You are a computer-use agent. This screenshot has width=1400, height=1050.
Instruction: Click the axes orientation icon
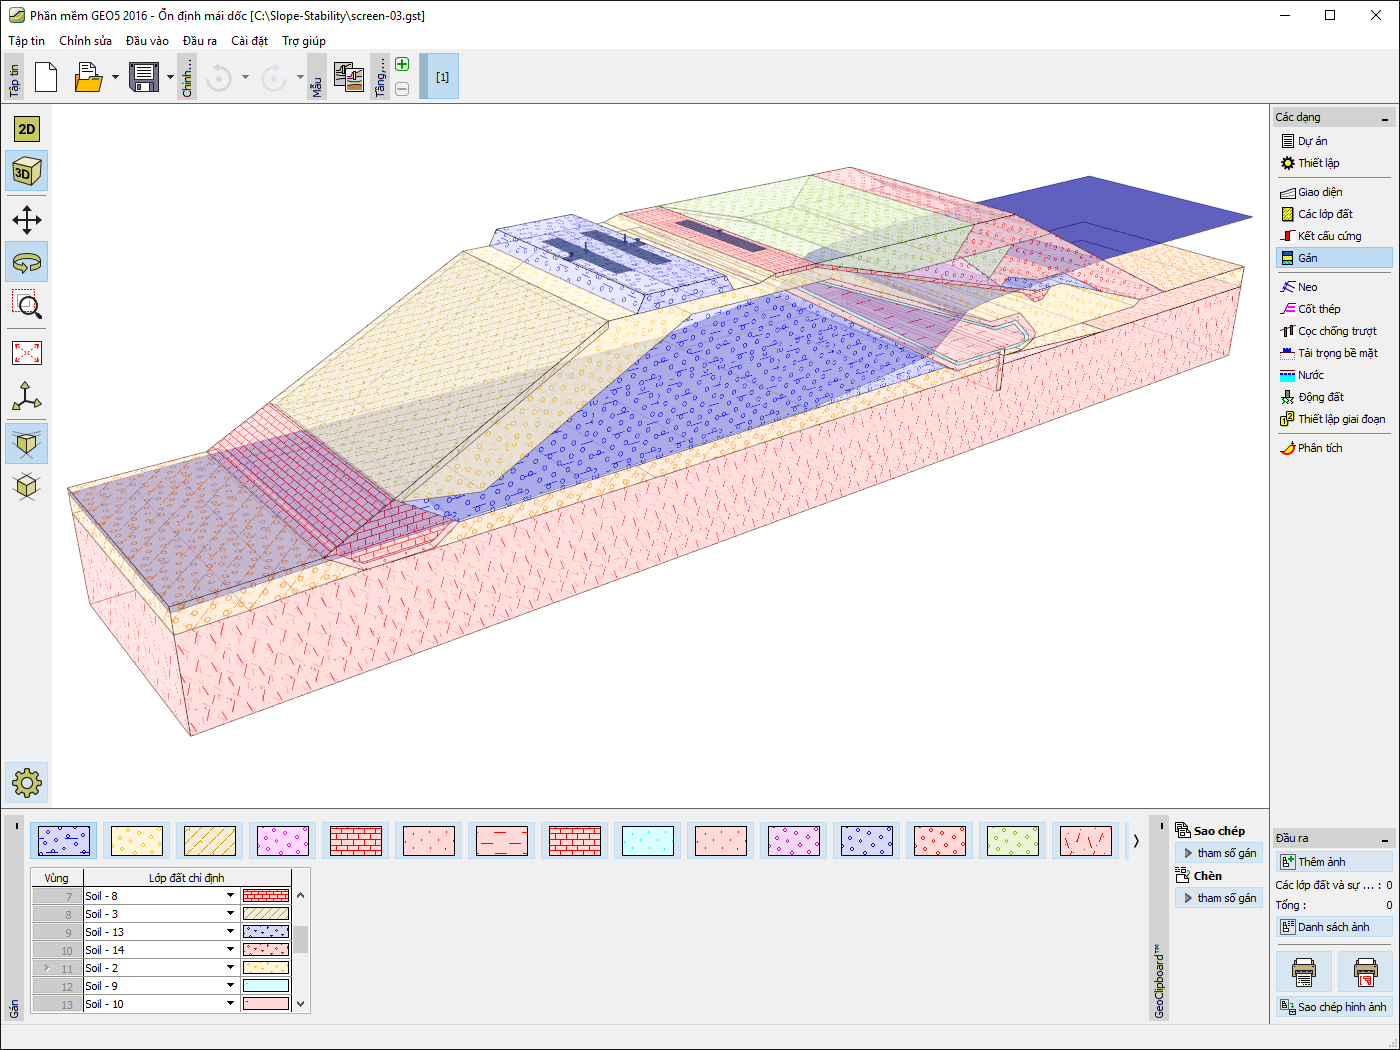pos(27,396)
